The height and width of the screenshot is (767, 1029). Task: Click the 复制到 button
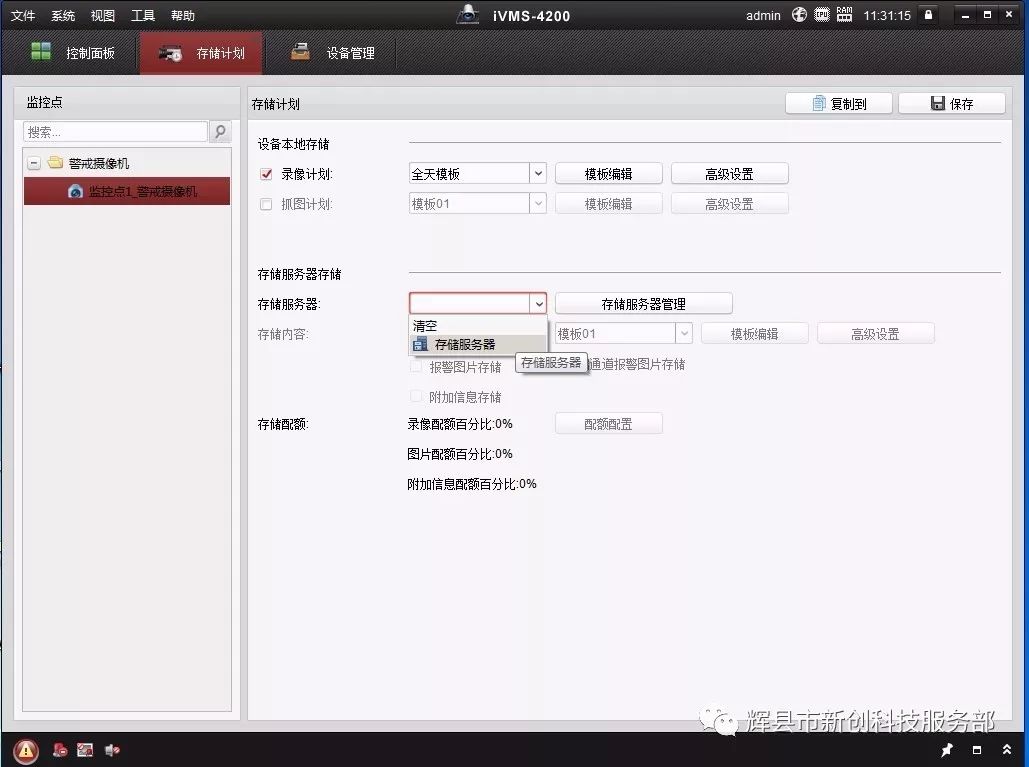839,104
